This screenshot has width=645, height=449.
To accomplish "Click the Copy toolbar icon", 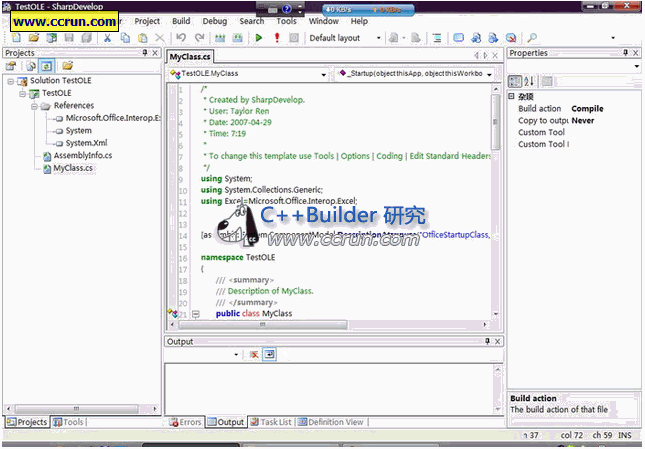I will click(125, 38).
